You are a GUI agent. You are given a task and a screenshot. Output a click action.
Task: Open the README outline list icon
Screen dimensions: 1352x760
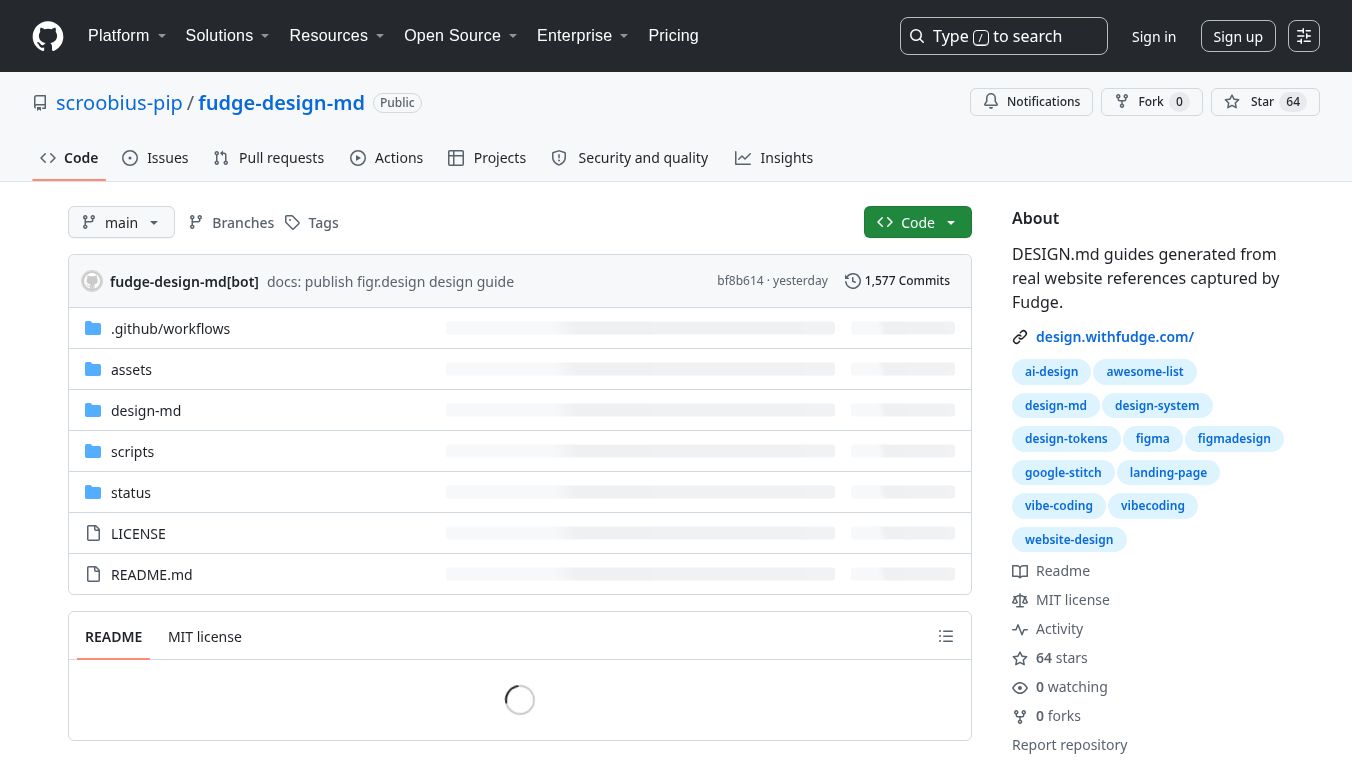tap(946, 636)
